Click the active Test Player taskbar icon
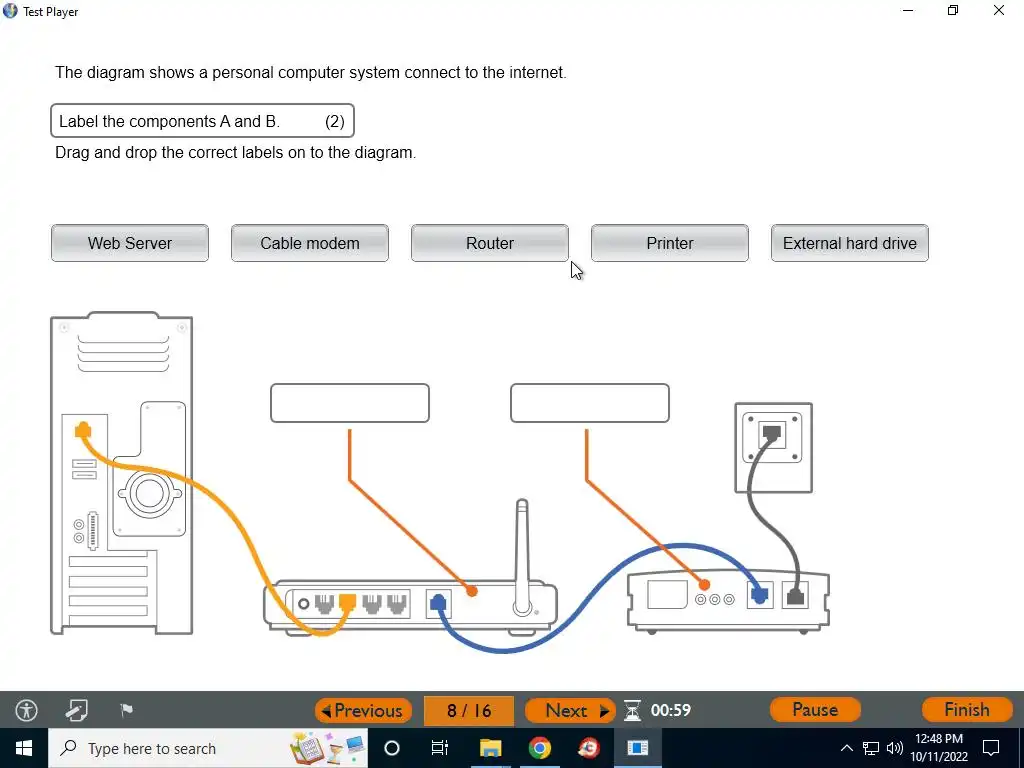The image size is (1024, 768). pyautogui.click(x=638, y=748)
